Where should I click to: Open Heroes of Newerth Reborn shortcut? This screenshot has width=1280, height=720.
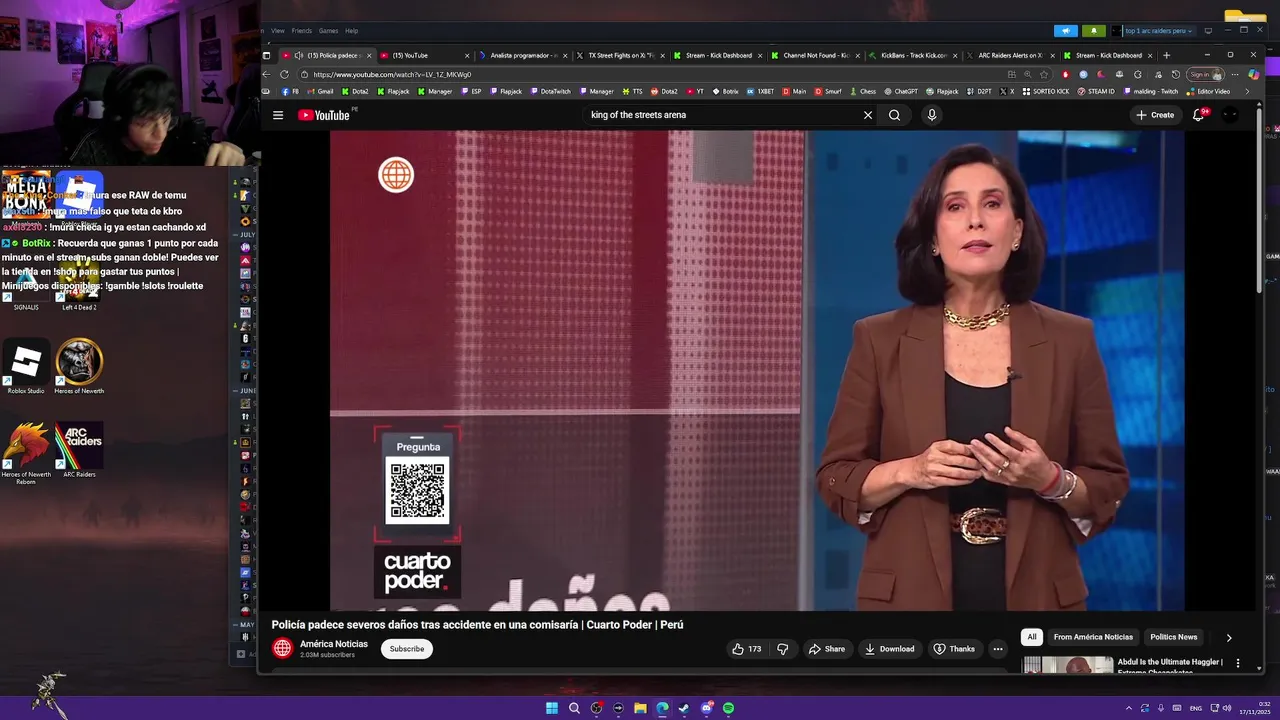(26, 454)
